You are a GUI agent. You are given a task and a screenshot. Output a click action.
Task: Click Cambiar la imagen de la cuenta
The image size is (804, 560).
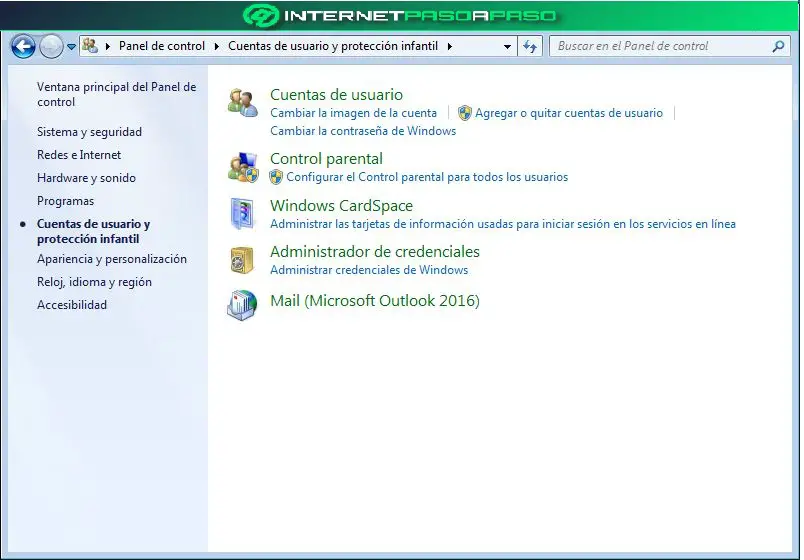point(353,113)
